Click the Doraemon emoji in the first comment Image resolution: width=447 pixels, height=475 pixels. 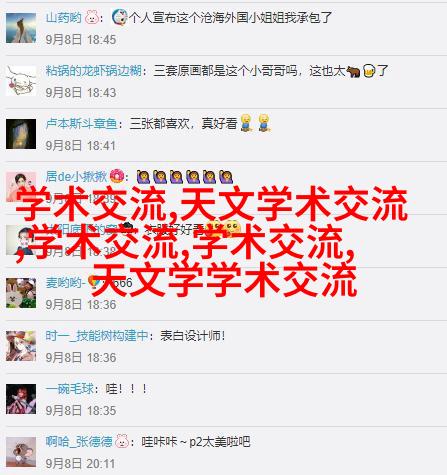[x=119, y=17]
